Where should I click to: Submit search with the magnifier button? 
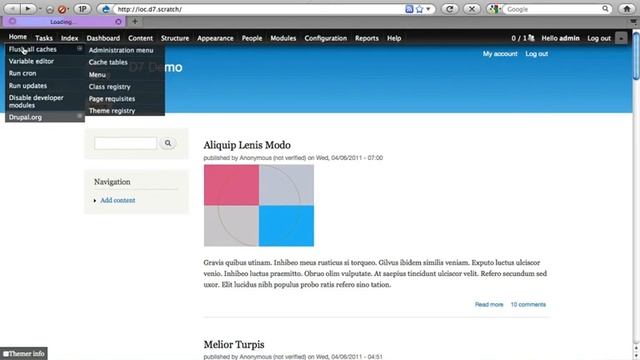click(168, 143)
